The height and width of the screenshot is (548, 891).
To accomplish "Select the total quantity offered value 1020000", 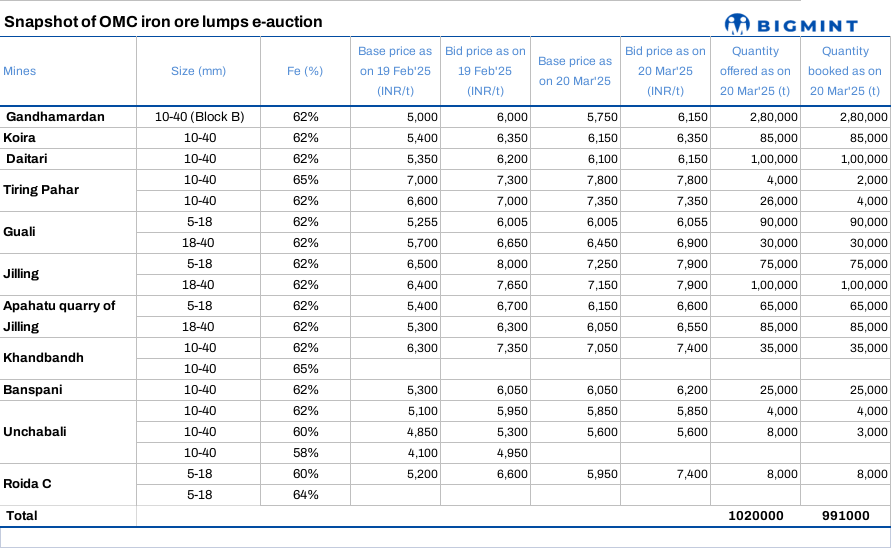I will coord(755,515).
